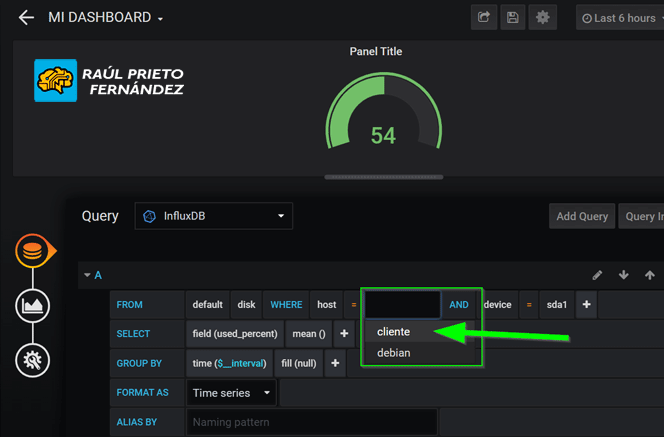Move query A up with arrow icon
This screenshot has height=437, width=664.
tap(650, 275)
